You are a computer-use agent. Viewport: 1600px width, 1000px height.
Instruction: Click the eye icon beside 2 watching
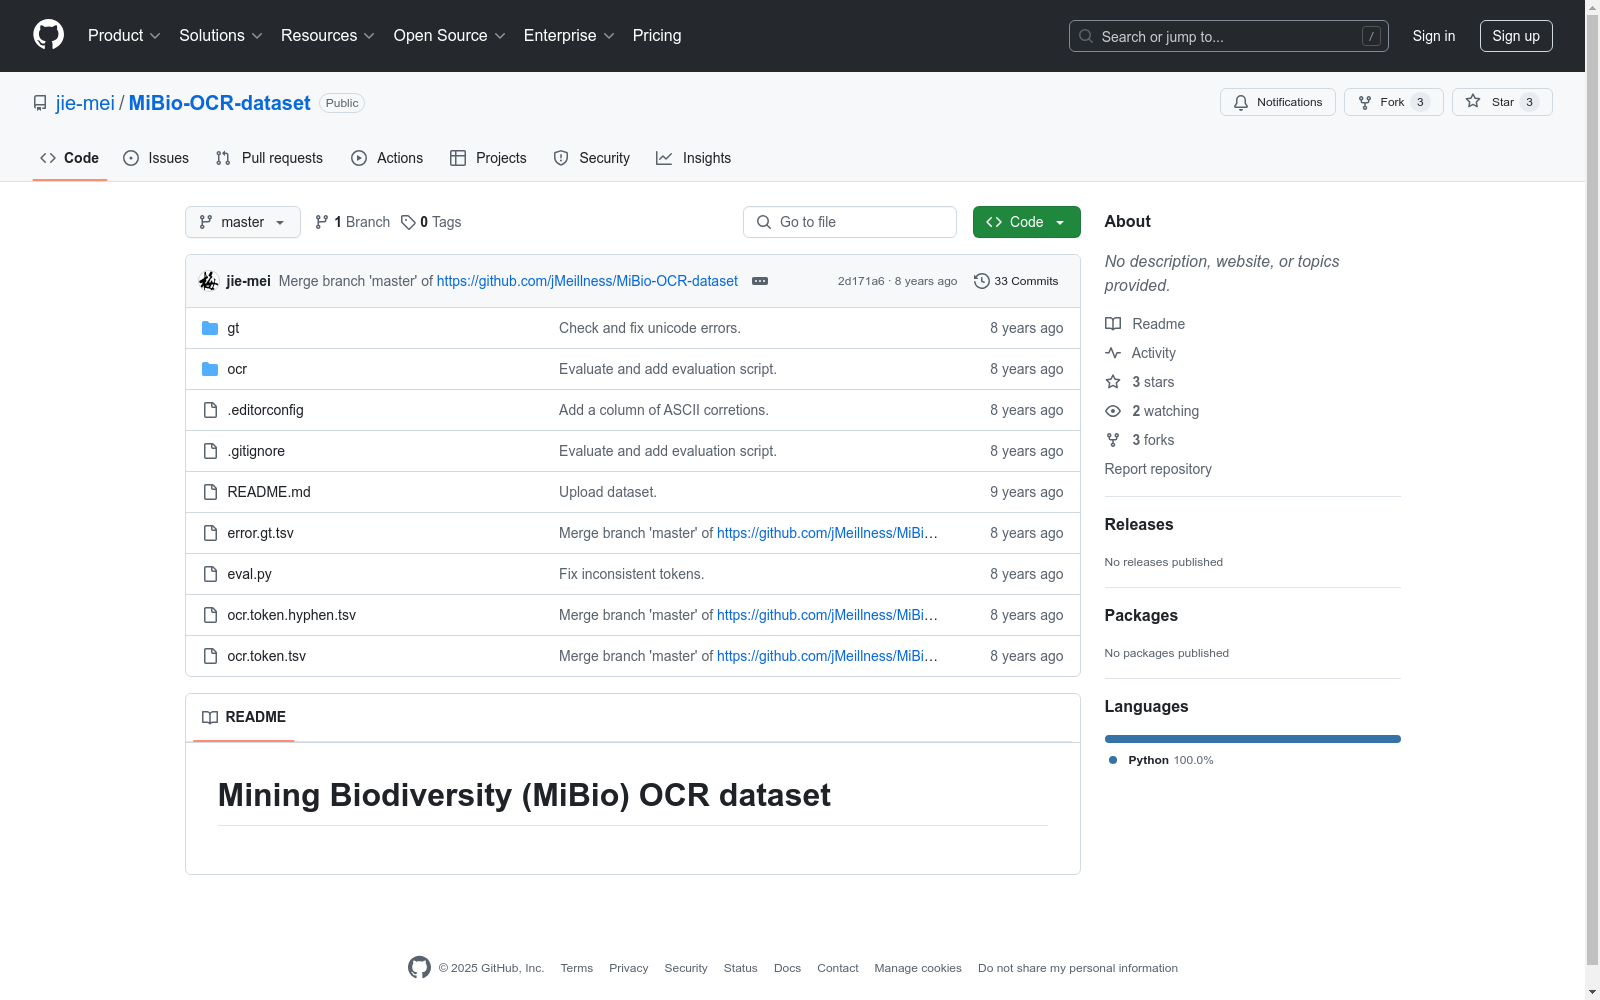[1113, 411]
